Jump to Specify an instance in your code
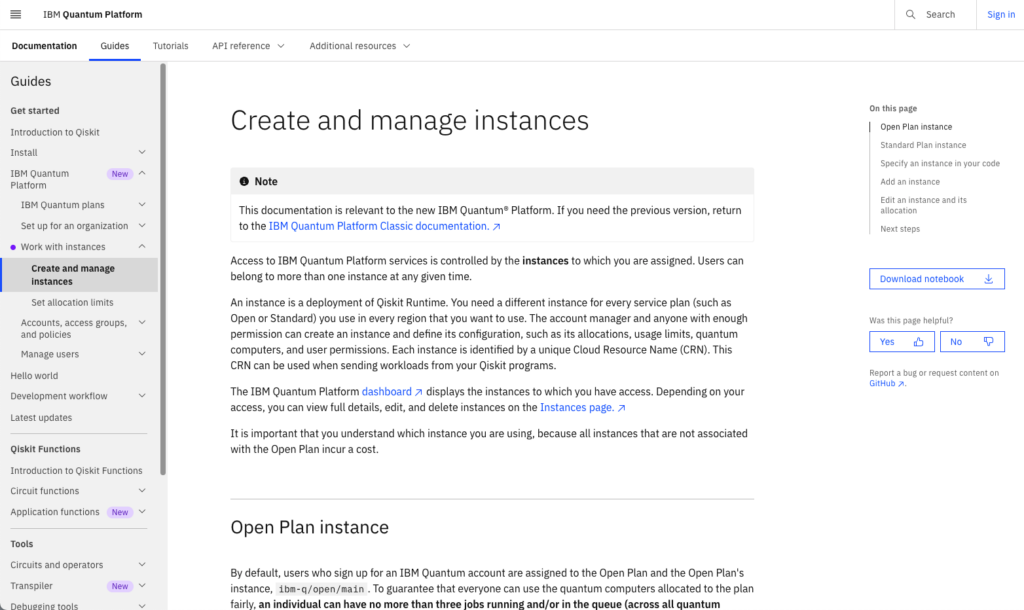The width and height of the screenshot is (1024, 610). coord(940,163)
